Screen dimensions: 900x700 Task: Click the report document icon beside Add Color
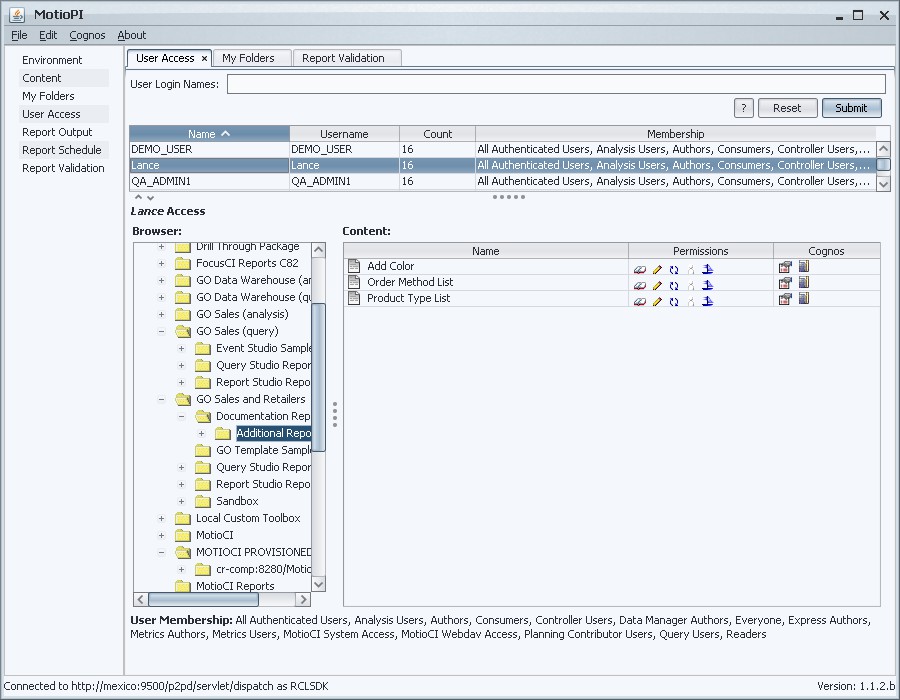click(x=354, y=266)
